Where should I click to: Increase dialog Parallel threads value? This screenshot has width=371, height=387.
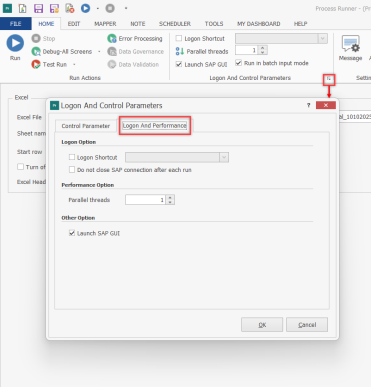[170, 198]
